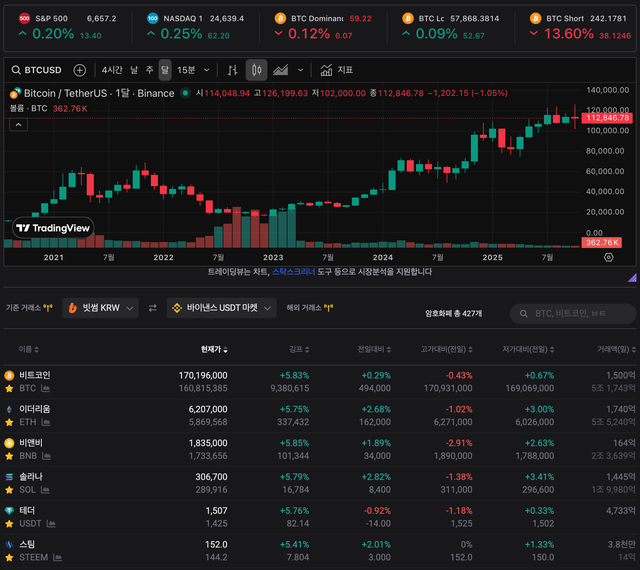Click the BTC Dominance ticker icon
Viewport: 640px width, 570px height.
pos(280,18)
